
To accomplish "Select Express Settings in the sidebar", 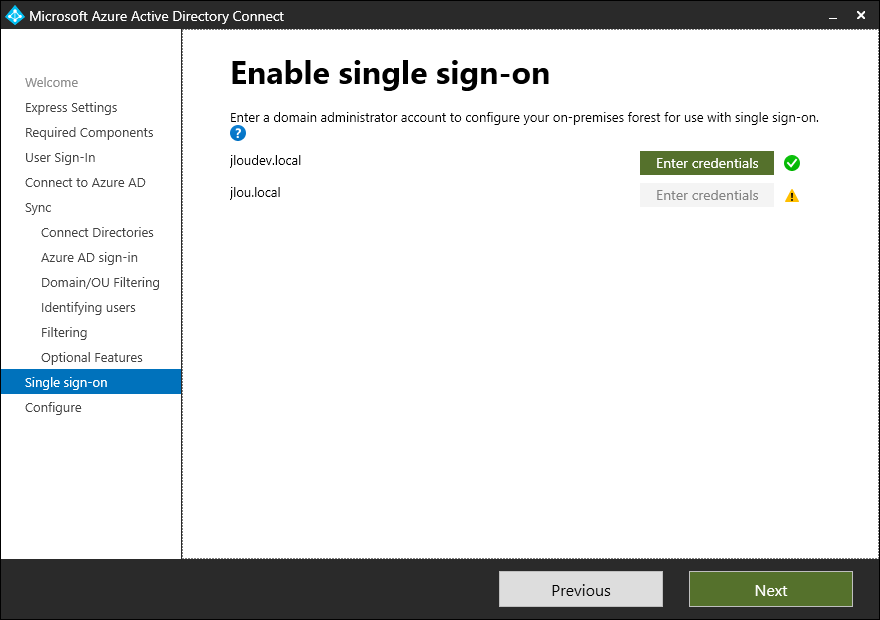I will click(71, 108).
